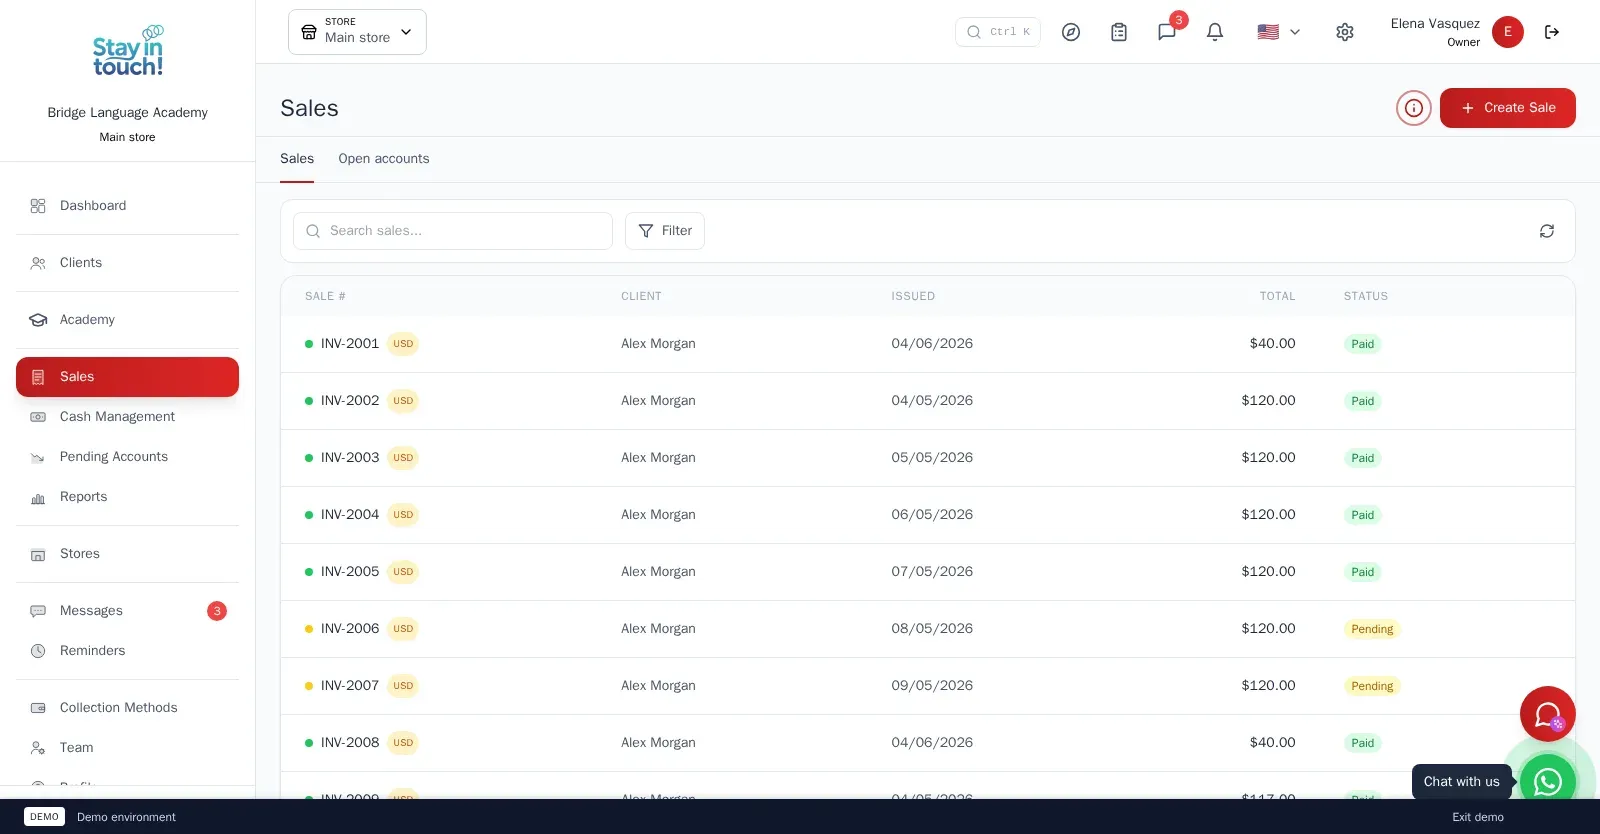1600x834 pixels.
Task: Click the USD badge on INV-2004
Action: [x=403, y=515]
